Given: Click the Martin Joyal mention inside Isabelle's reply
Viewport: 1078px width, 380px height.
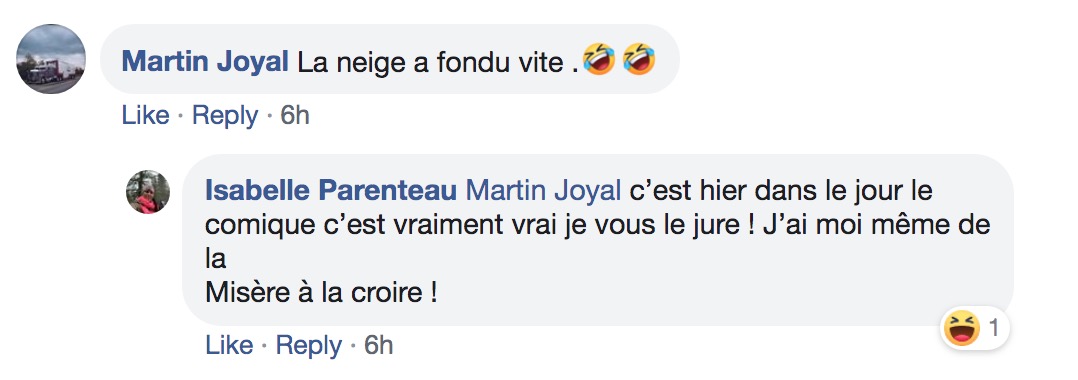Looking at the screenshot, I should click(544, 190).
